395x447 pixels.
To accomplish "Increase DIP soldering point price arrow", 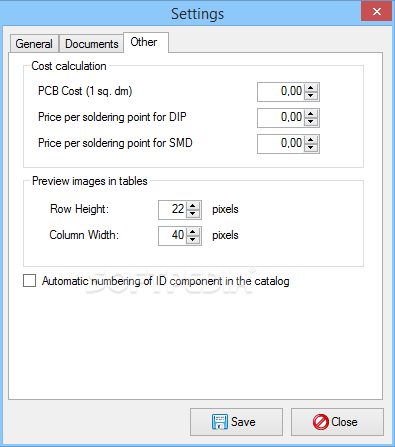I will pyautogui.click(x=311, y=114).
